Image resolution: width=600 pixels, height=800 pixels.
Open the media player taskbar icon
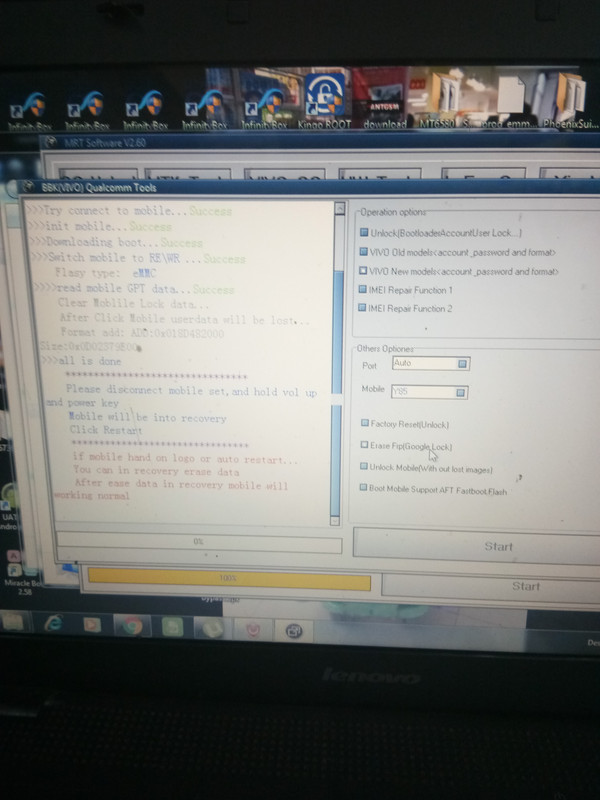[92, 624]
